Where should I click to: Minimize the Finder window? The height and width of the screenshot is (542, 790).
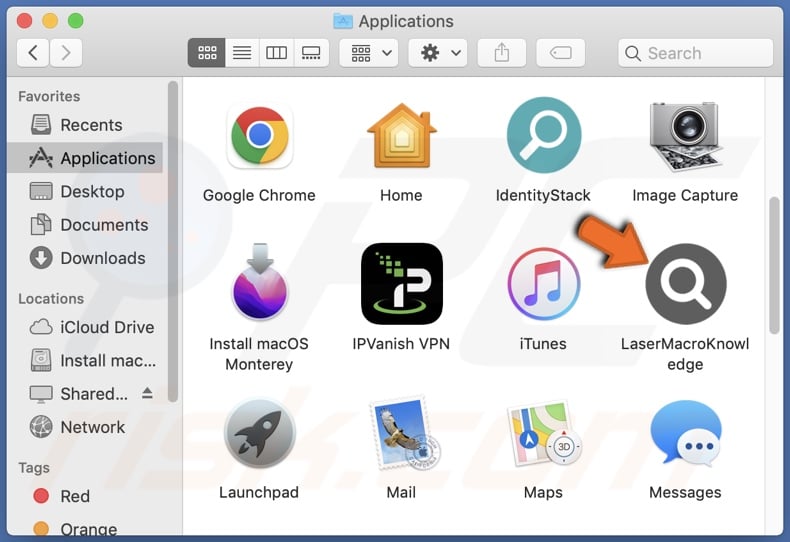(50, 21)
